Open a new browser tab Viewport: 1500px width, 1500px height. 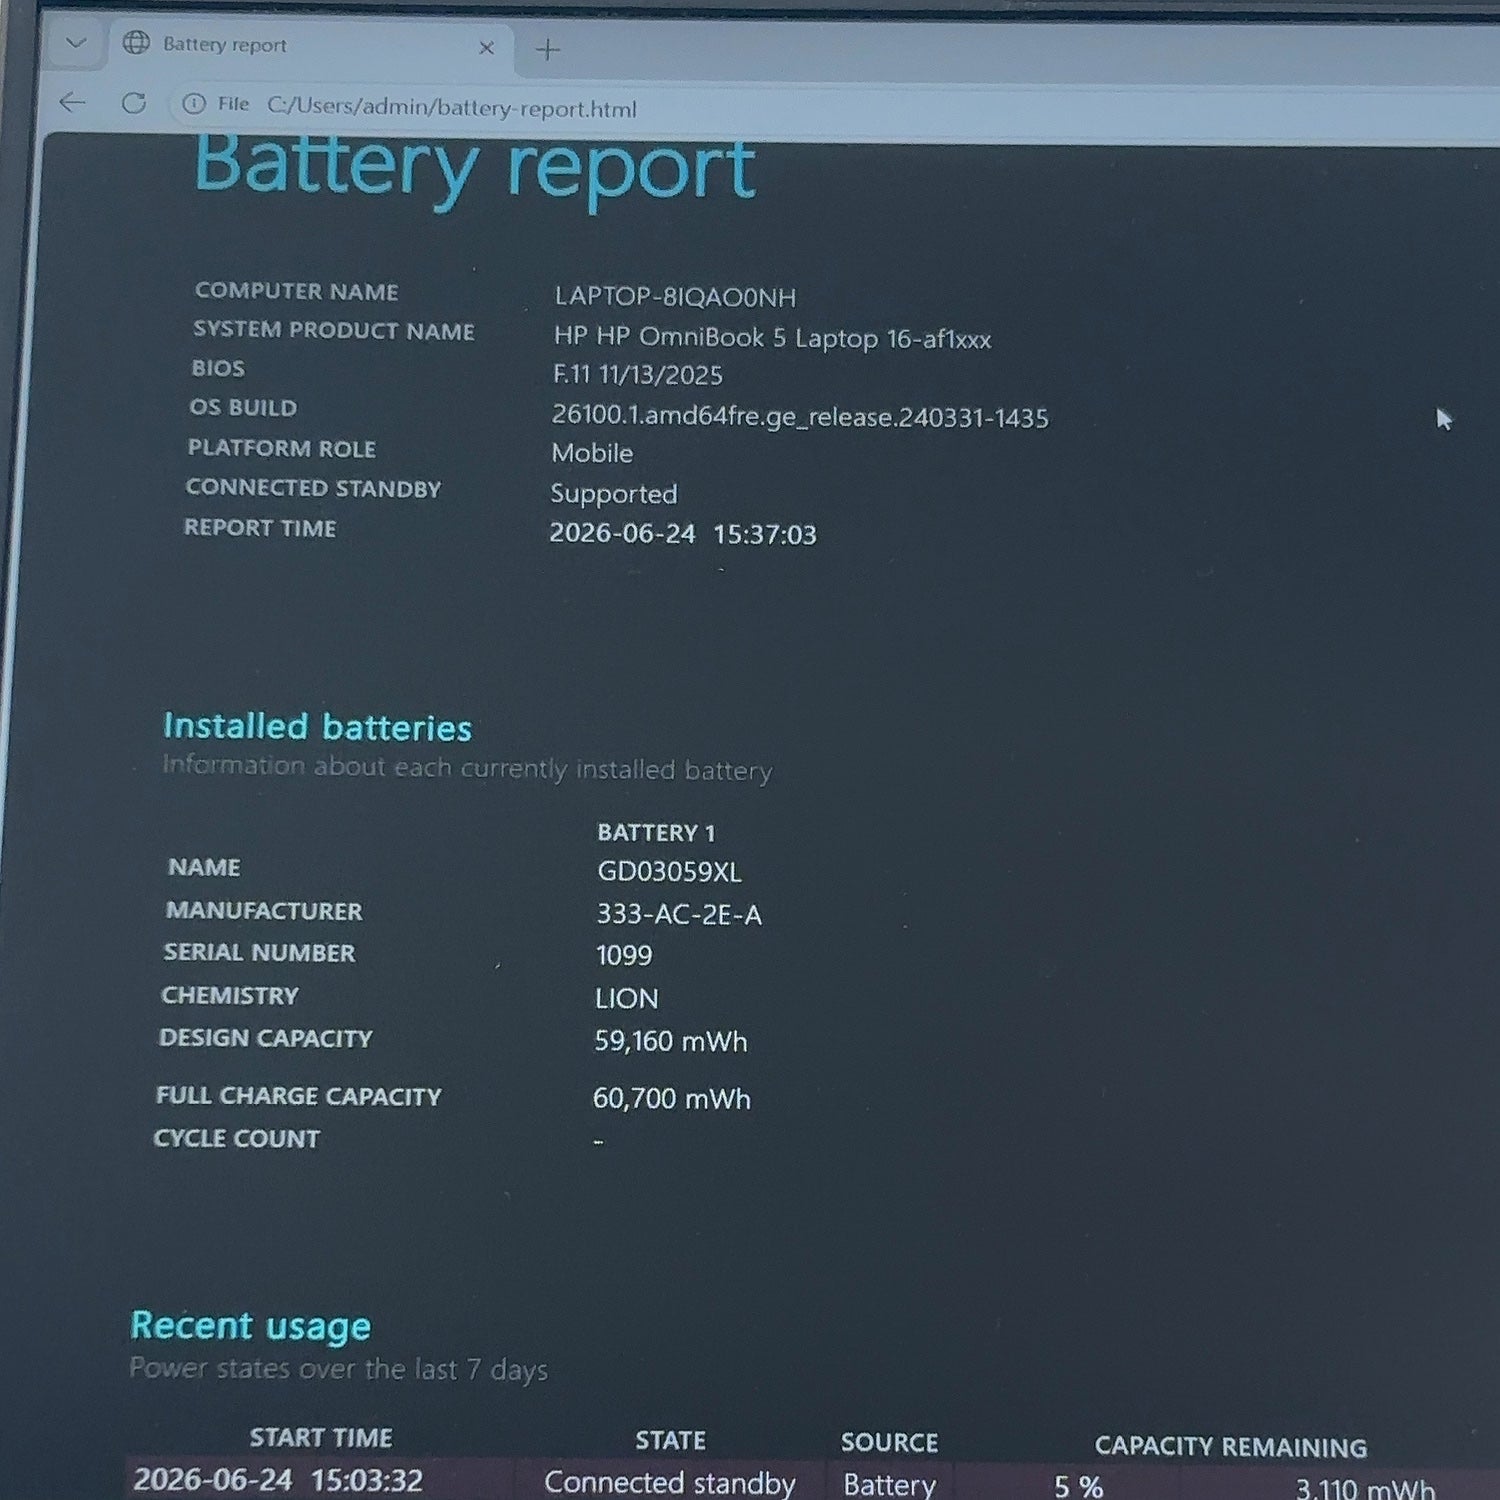(547, 49)
